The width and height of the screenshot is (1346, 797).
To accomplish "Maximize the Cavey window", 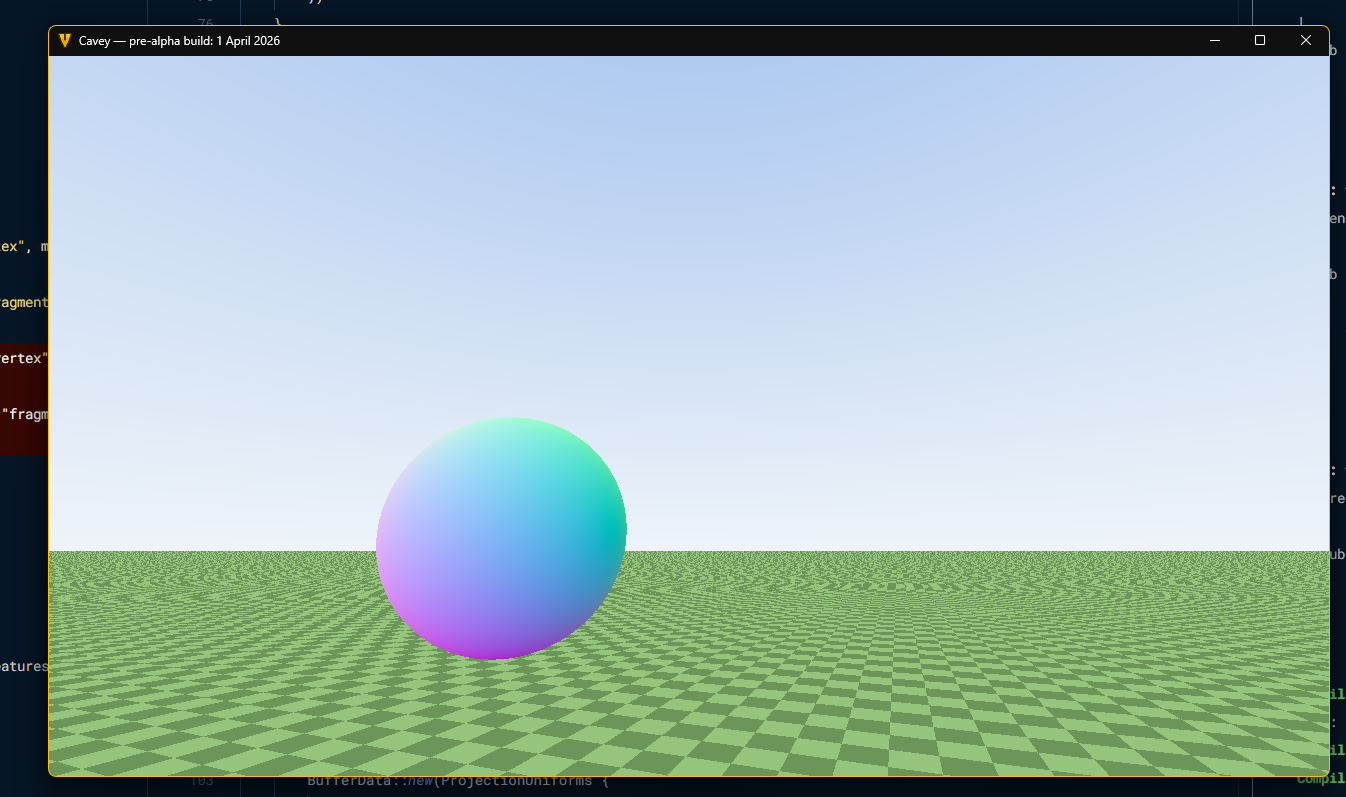I will [1259, 40].
